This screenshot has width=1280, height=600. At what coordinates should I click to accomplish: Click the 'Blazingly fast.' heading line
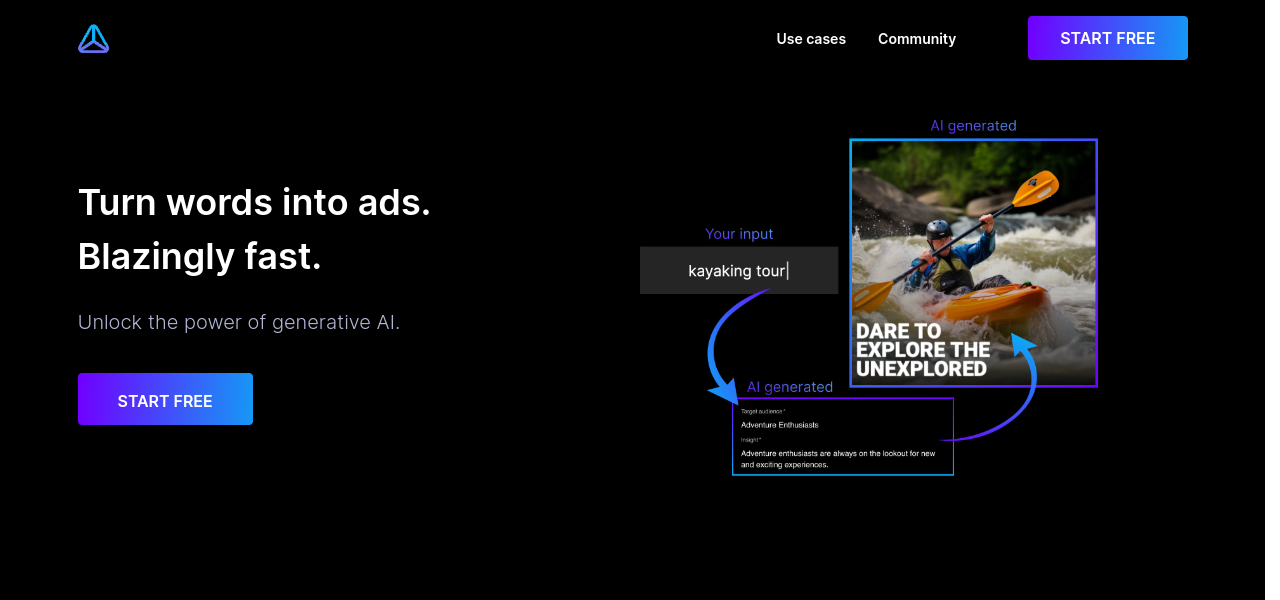[200, 258]
